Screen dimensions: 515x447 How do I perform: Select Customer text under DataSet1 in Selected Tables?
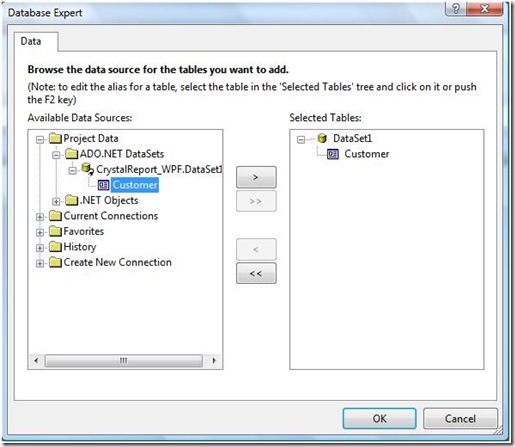367,154
